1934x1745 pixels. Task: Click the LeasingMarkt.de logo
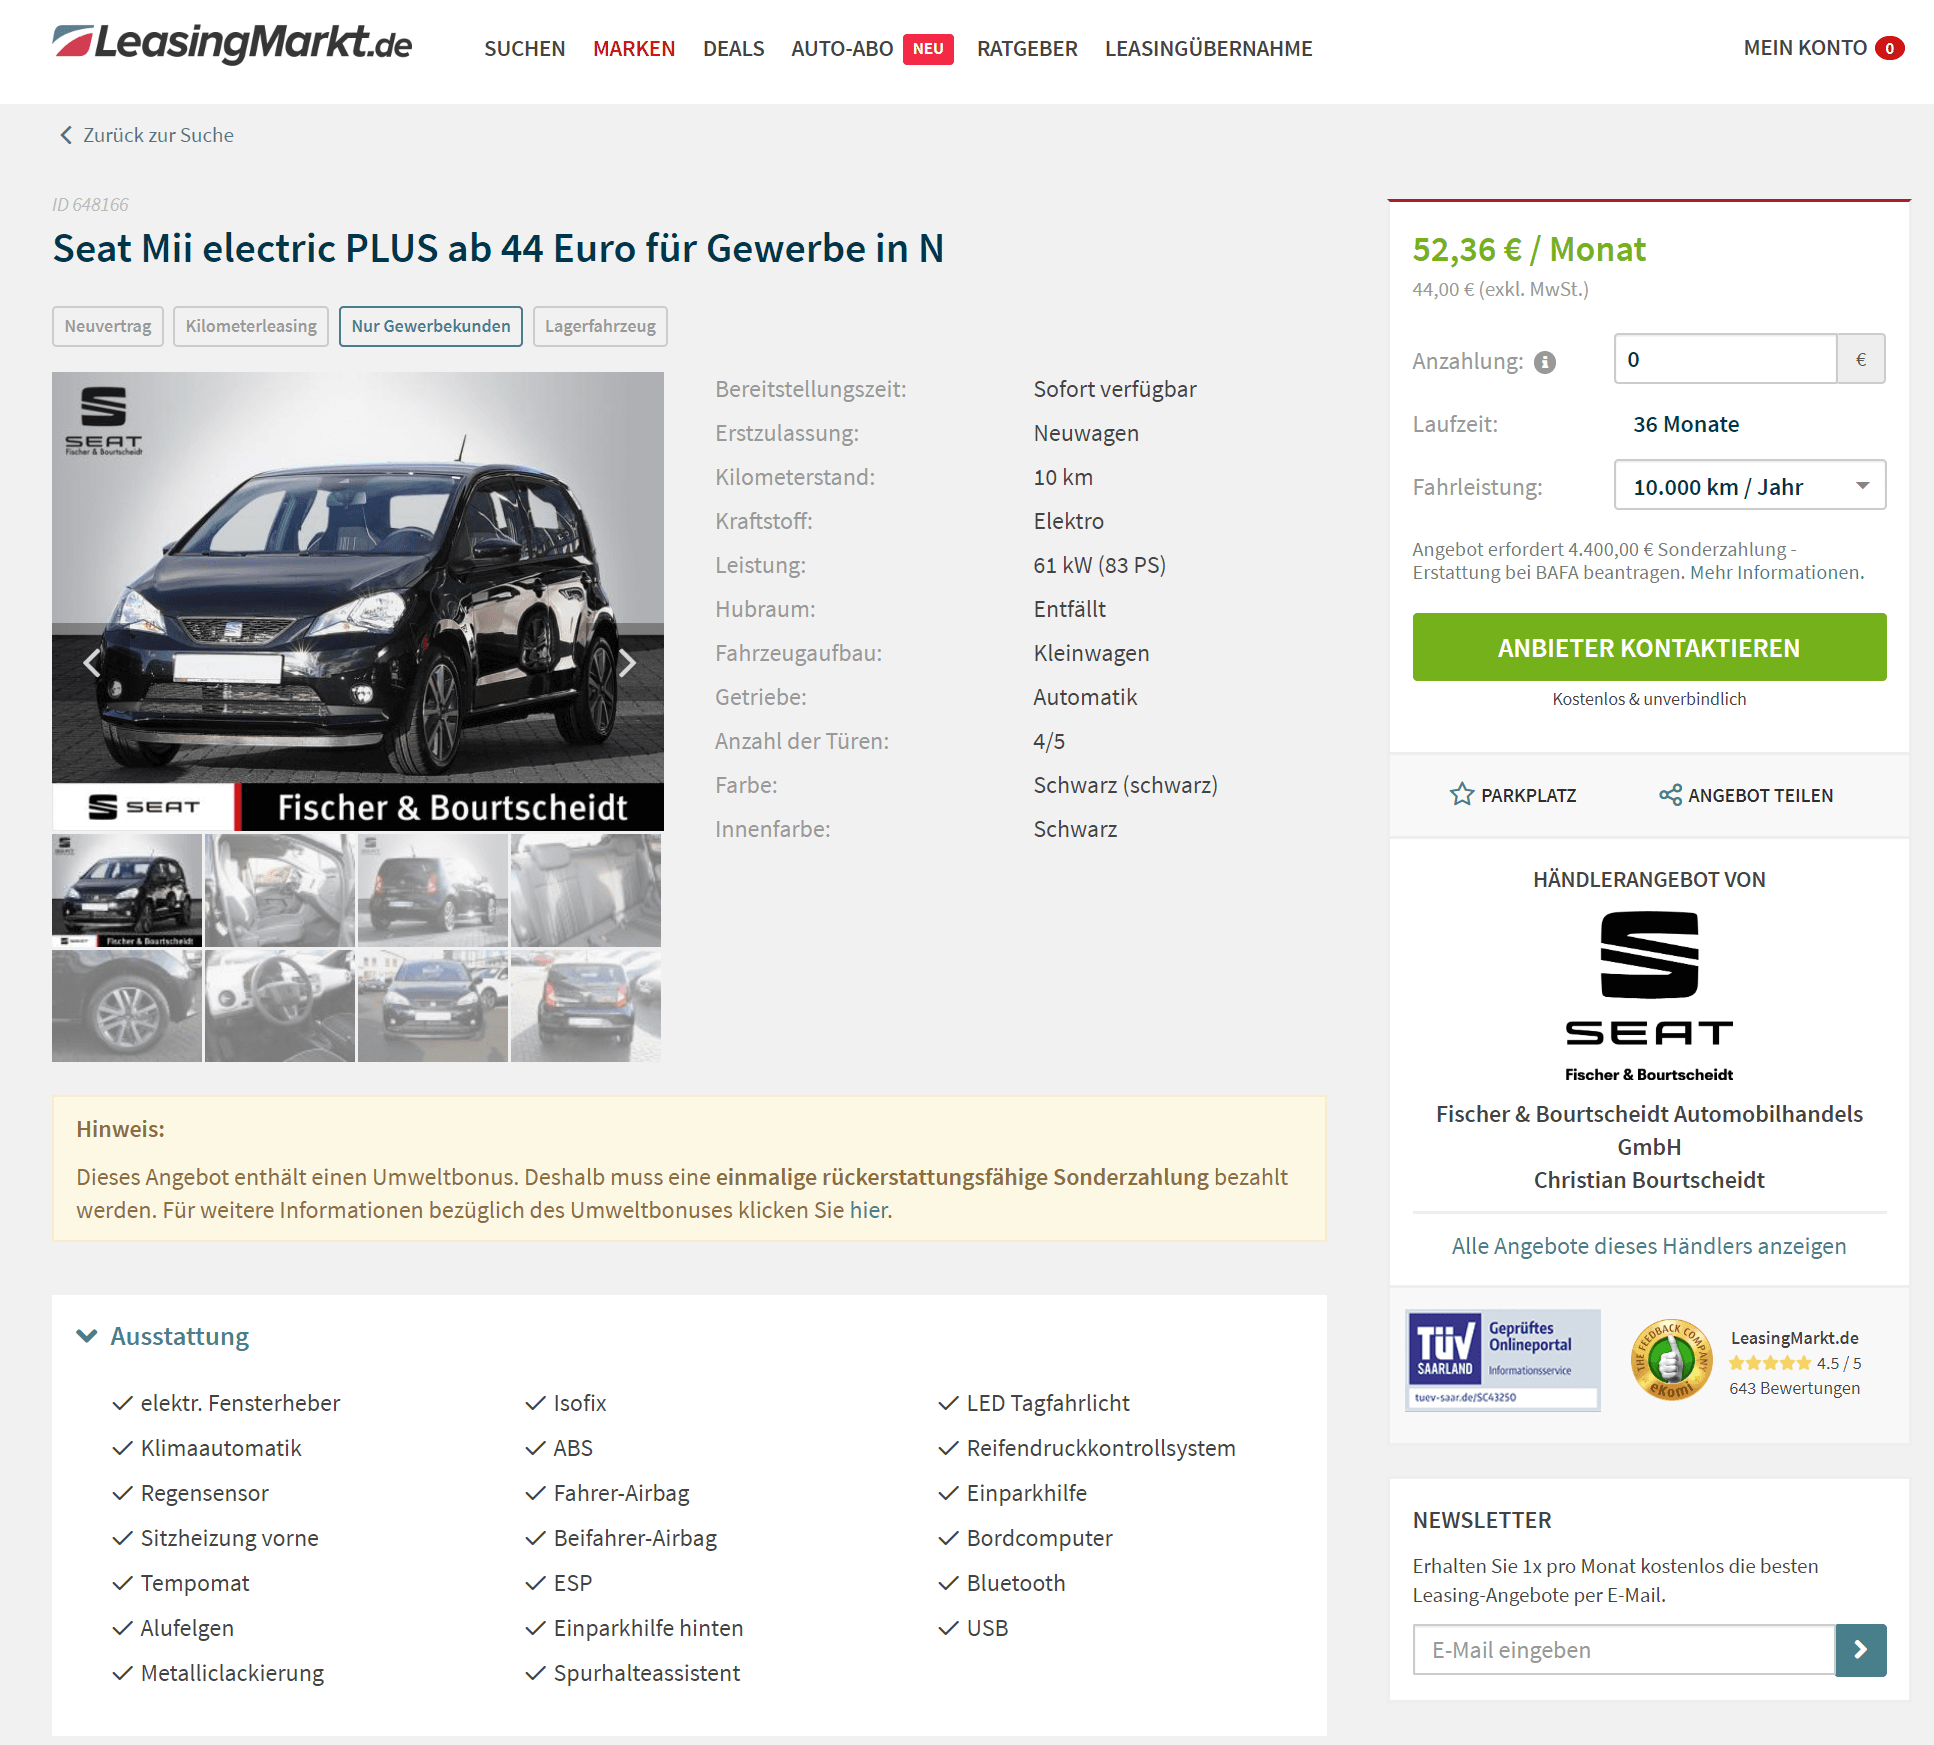pyautogui.click(x=232, y=44)
